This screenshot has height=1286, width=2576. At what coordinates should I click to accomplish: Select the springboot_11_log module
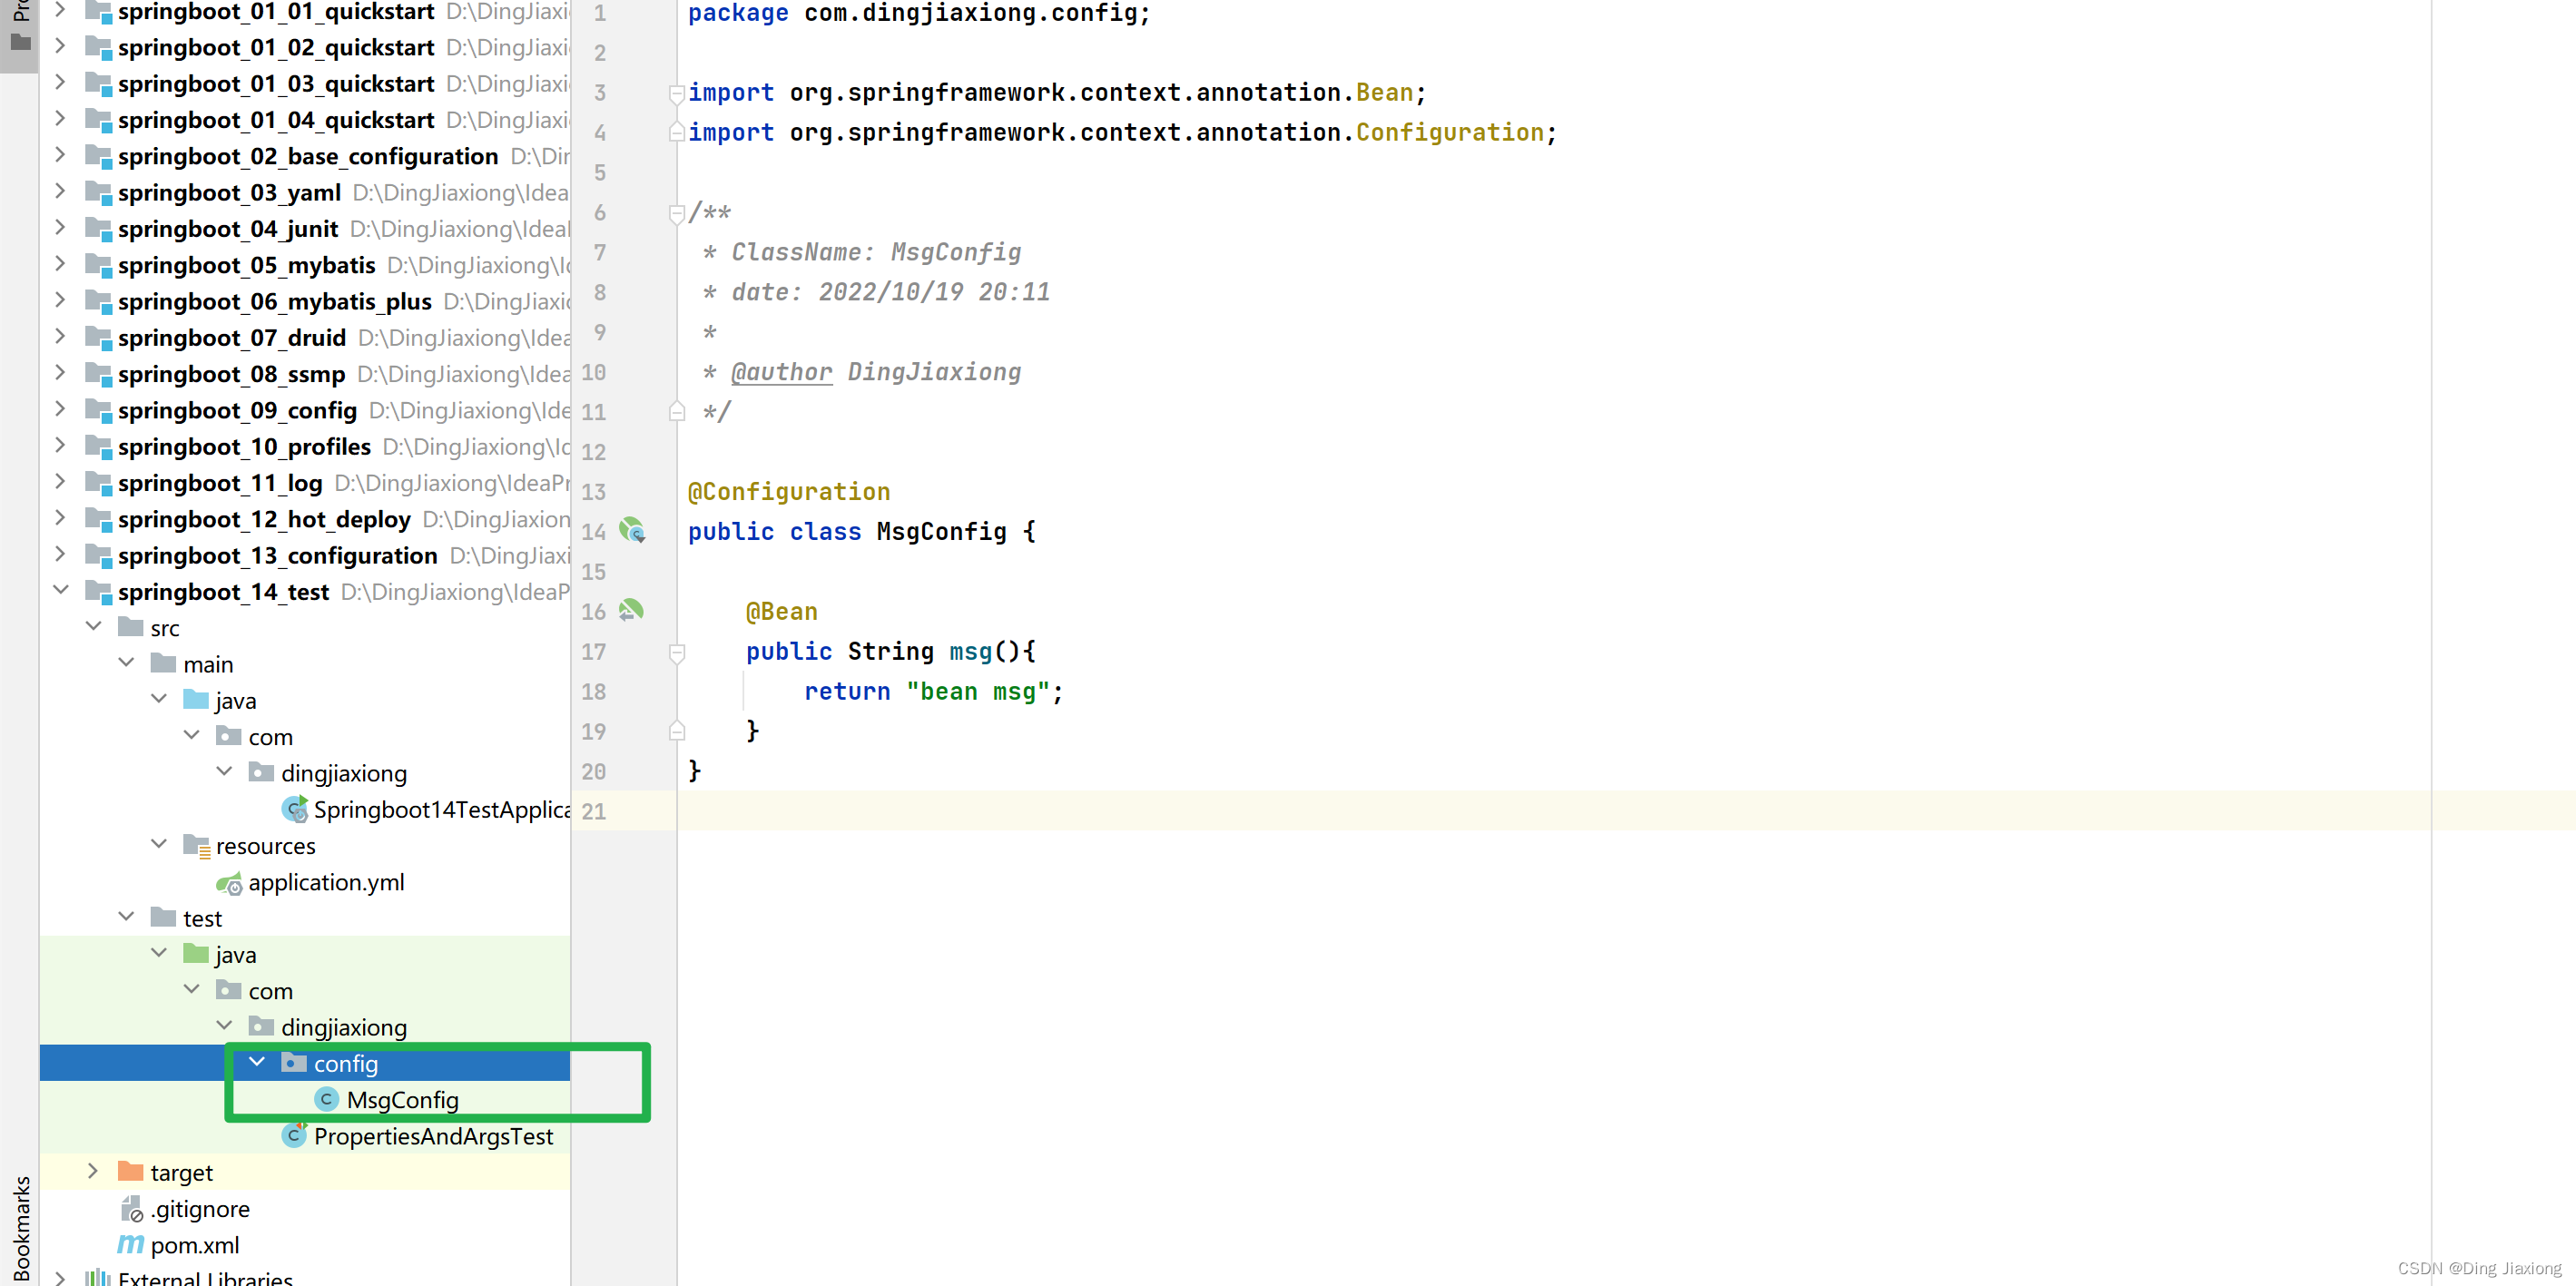(x=220, y=482)
